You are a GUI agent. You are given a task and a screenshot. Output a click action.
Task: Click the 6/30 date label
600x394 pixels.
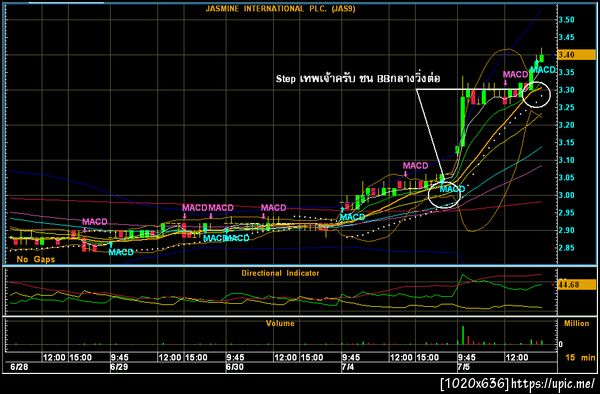click(x=234, y=367)
